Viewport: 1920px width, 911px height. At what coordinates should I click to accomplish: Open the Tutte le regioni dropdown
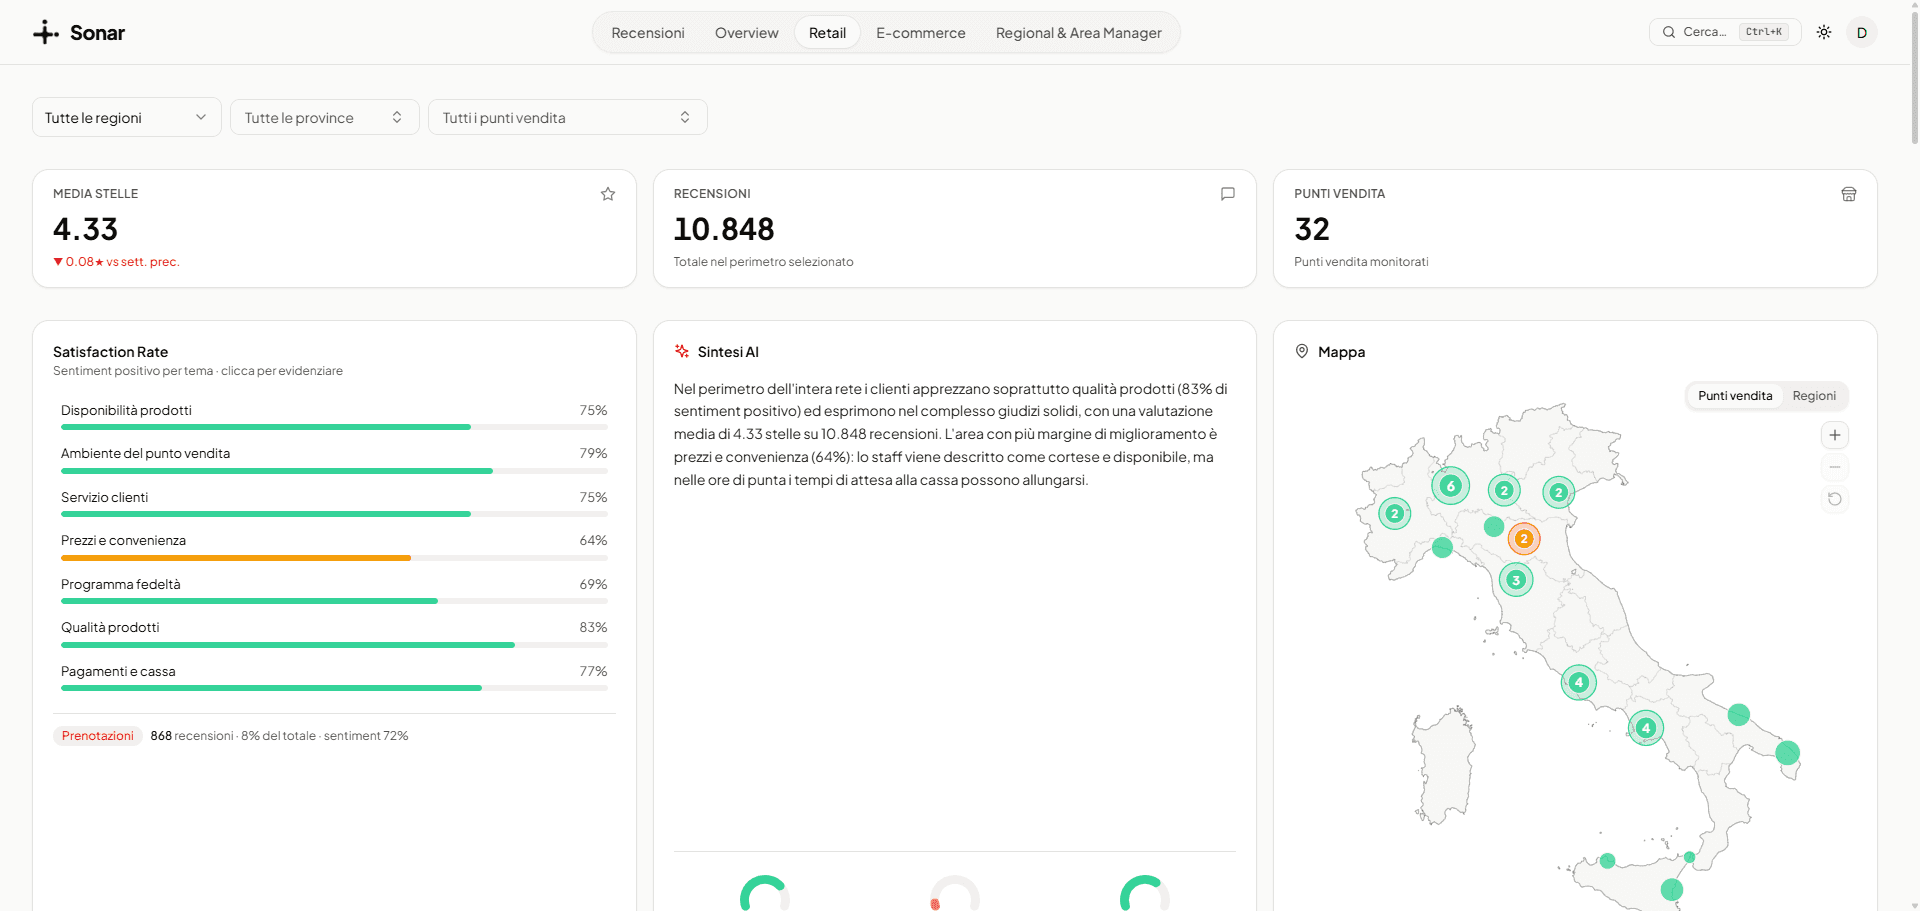click(x=126, y=118)
